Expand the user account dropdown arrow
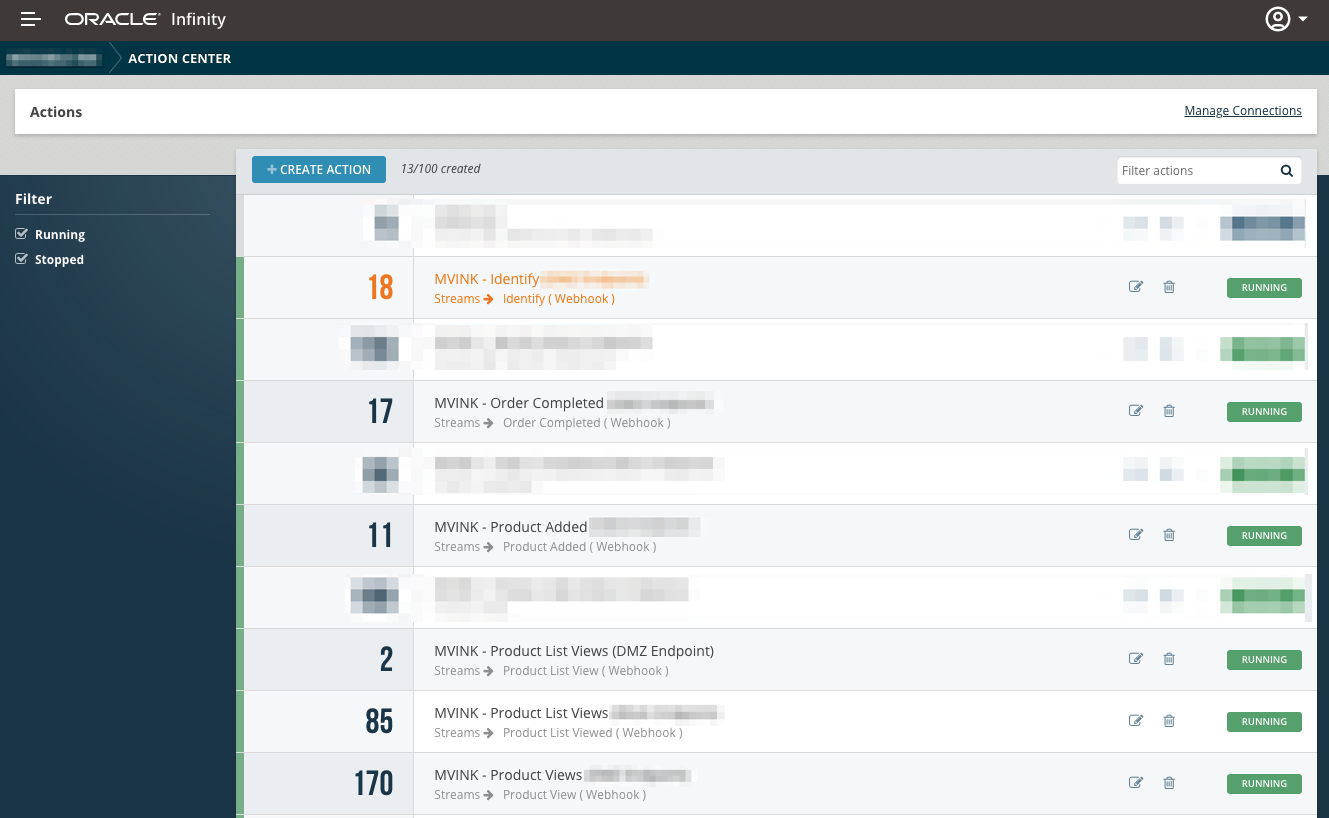 point(1303,20)
